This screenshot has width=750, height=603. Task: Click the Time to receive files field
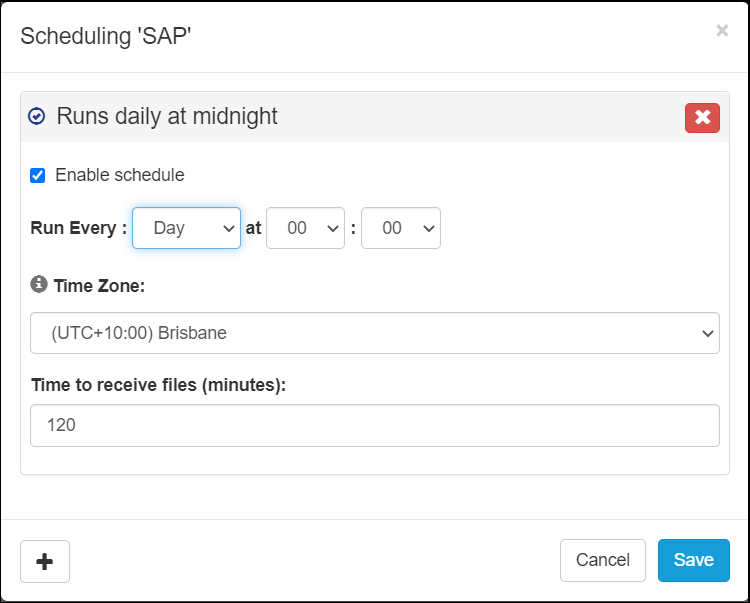(375, 425)
